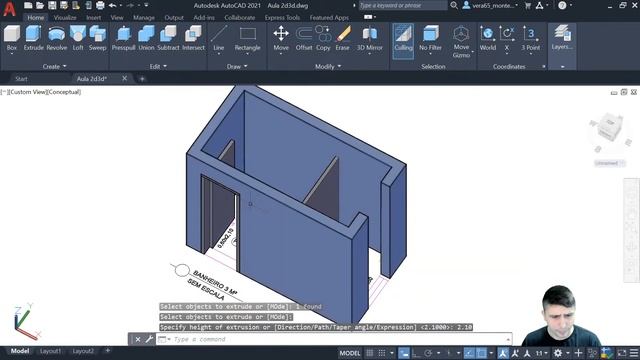Activate the Offset tool
The height and width of the screenshot is (360, 640).
pyautogui.click(x=304, y=38)
